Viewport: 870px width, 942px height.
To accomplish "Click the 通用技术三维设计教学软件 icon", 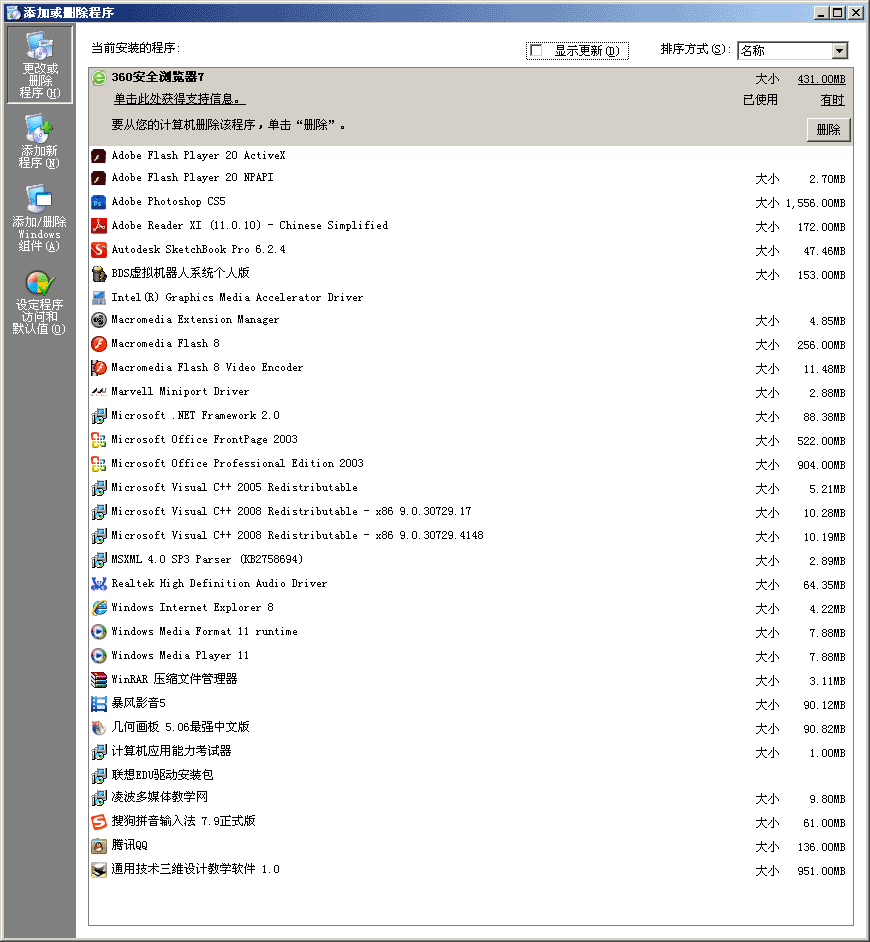I will click(x=99, y=870).
